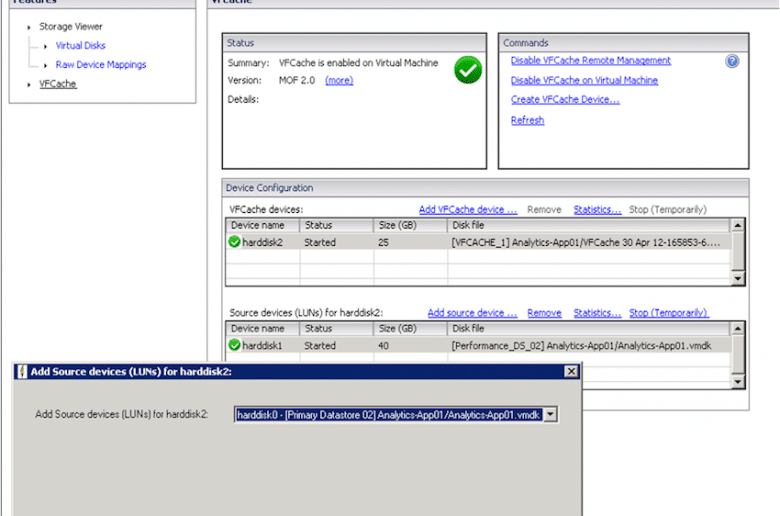Click the large green status checkmark
The height and width of the screenshot is (516, 780).
[468, 70]
